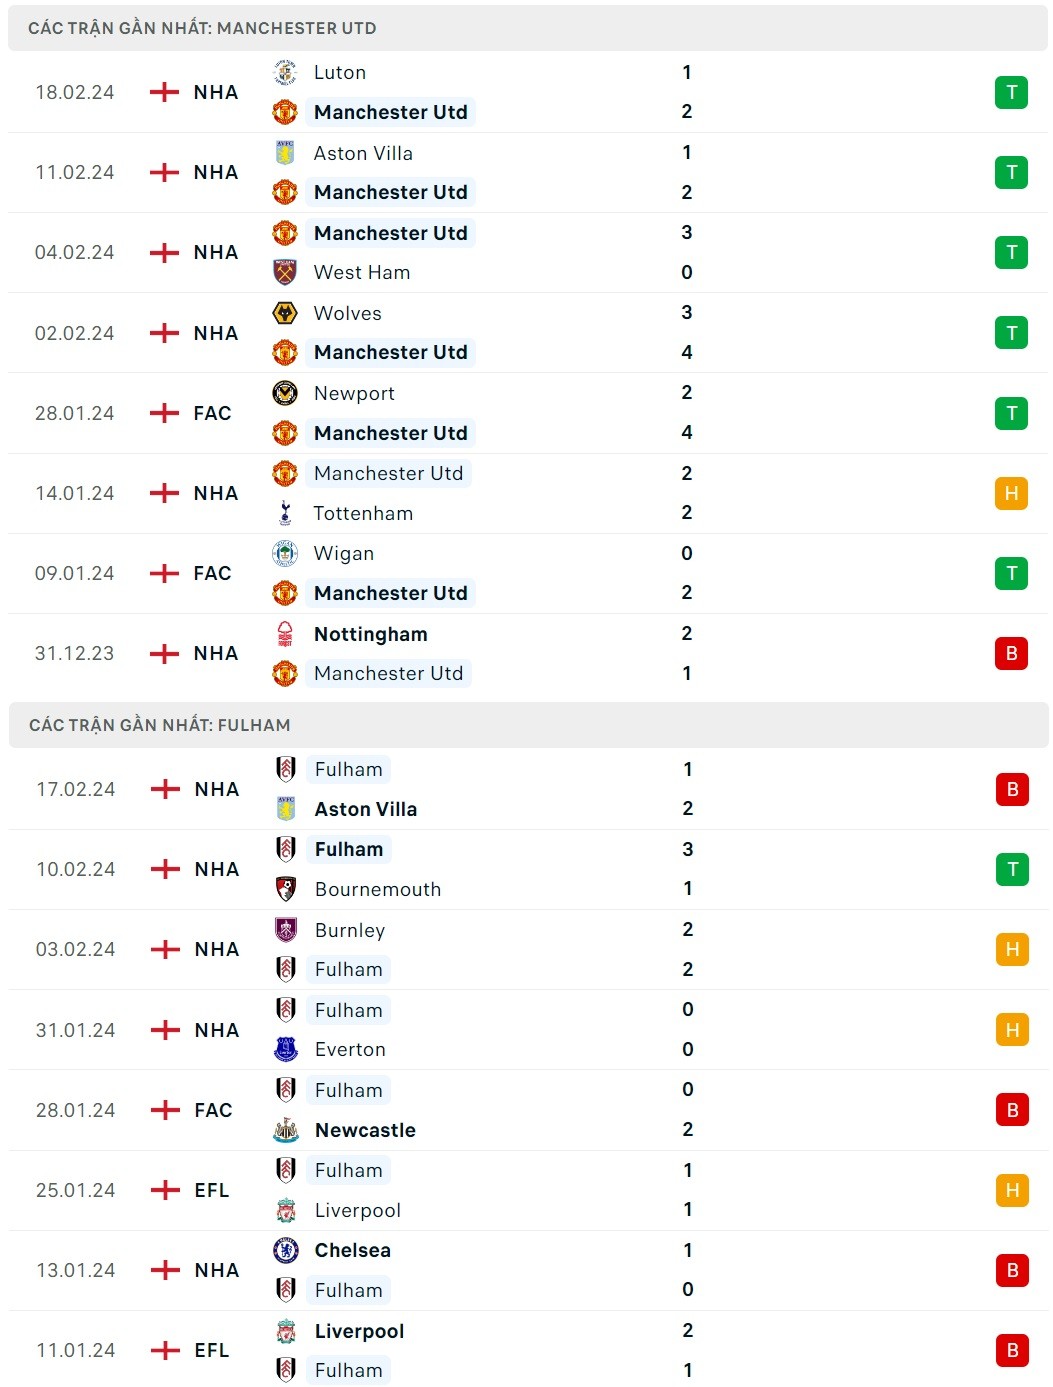
Task: Click the Chelsea club crest
Action: coord(286,1250)
